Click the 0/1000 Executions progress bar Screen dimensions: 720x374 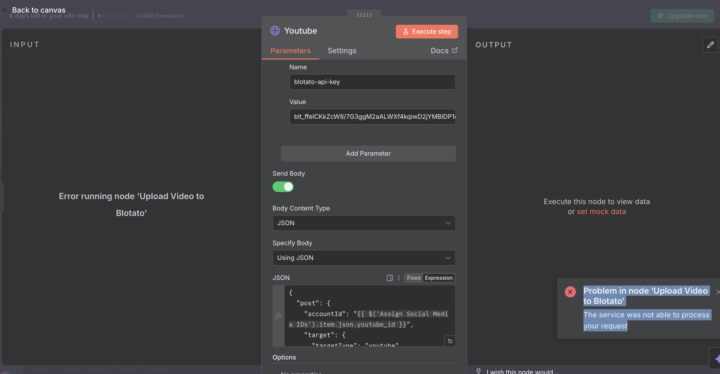coord(114,16)
